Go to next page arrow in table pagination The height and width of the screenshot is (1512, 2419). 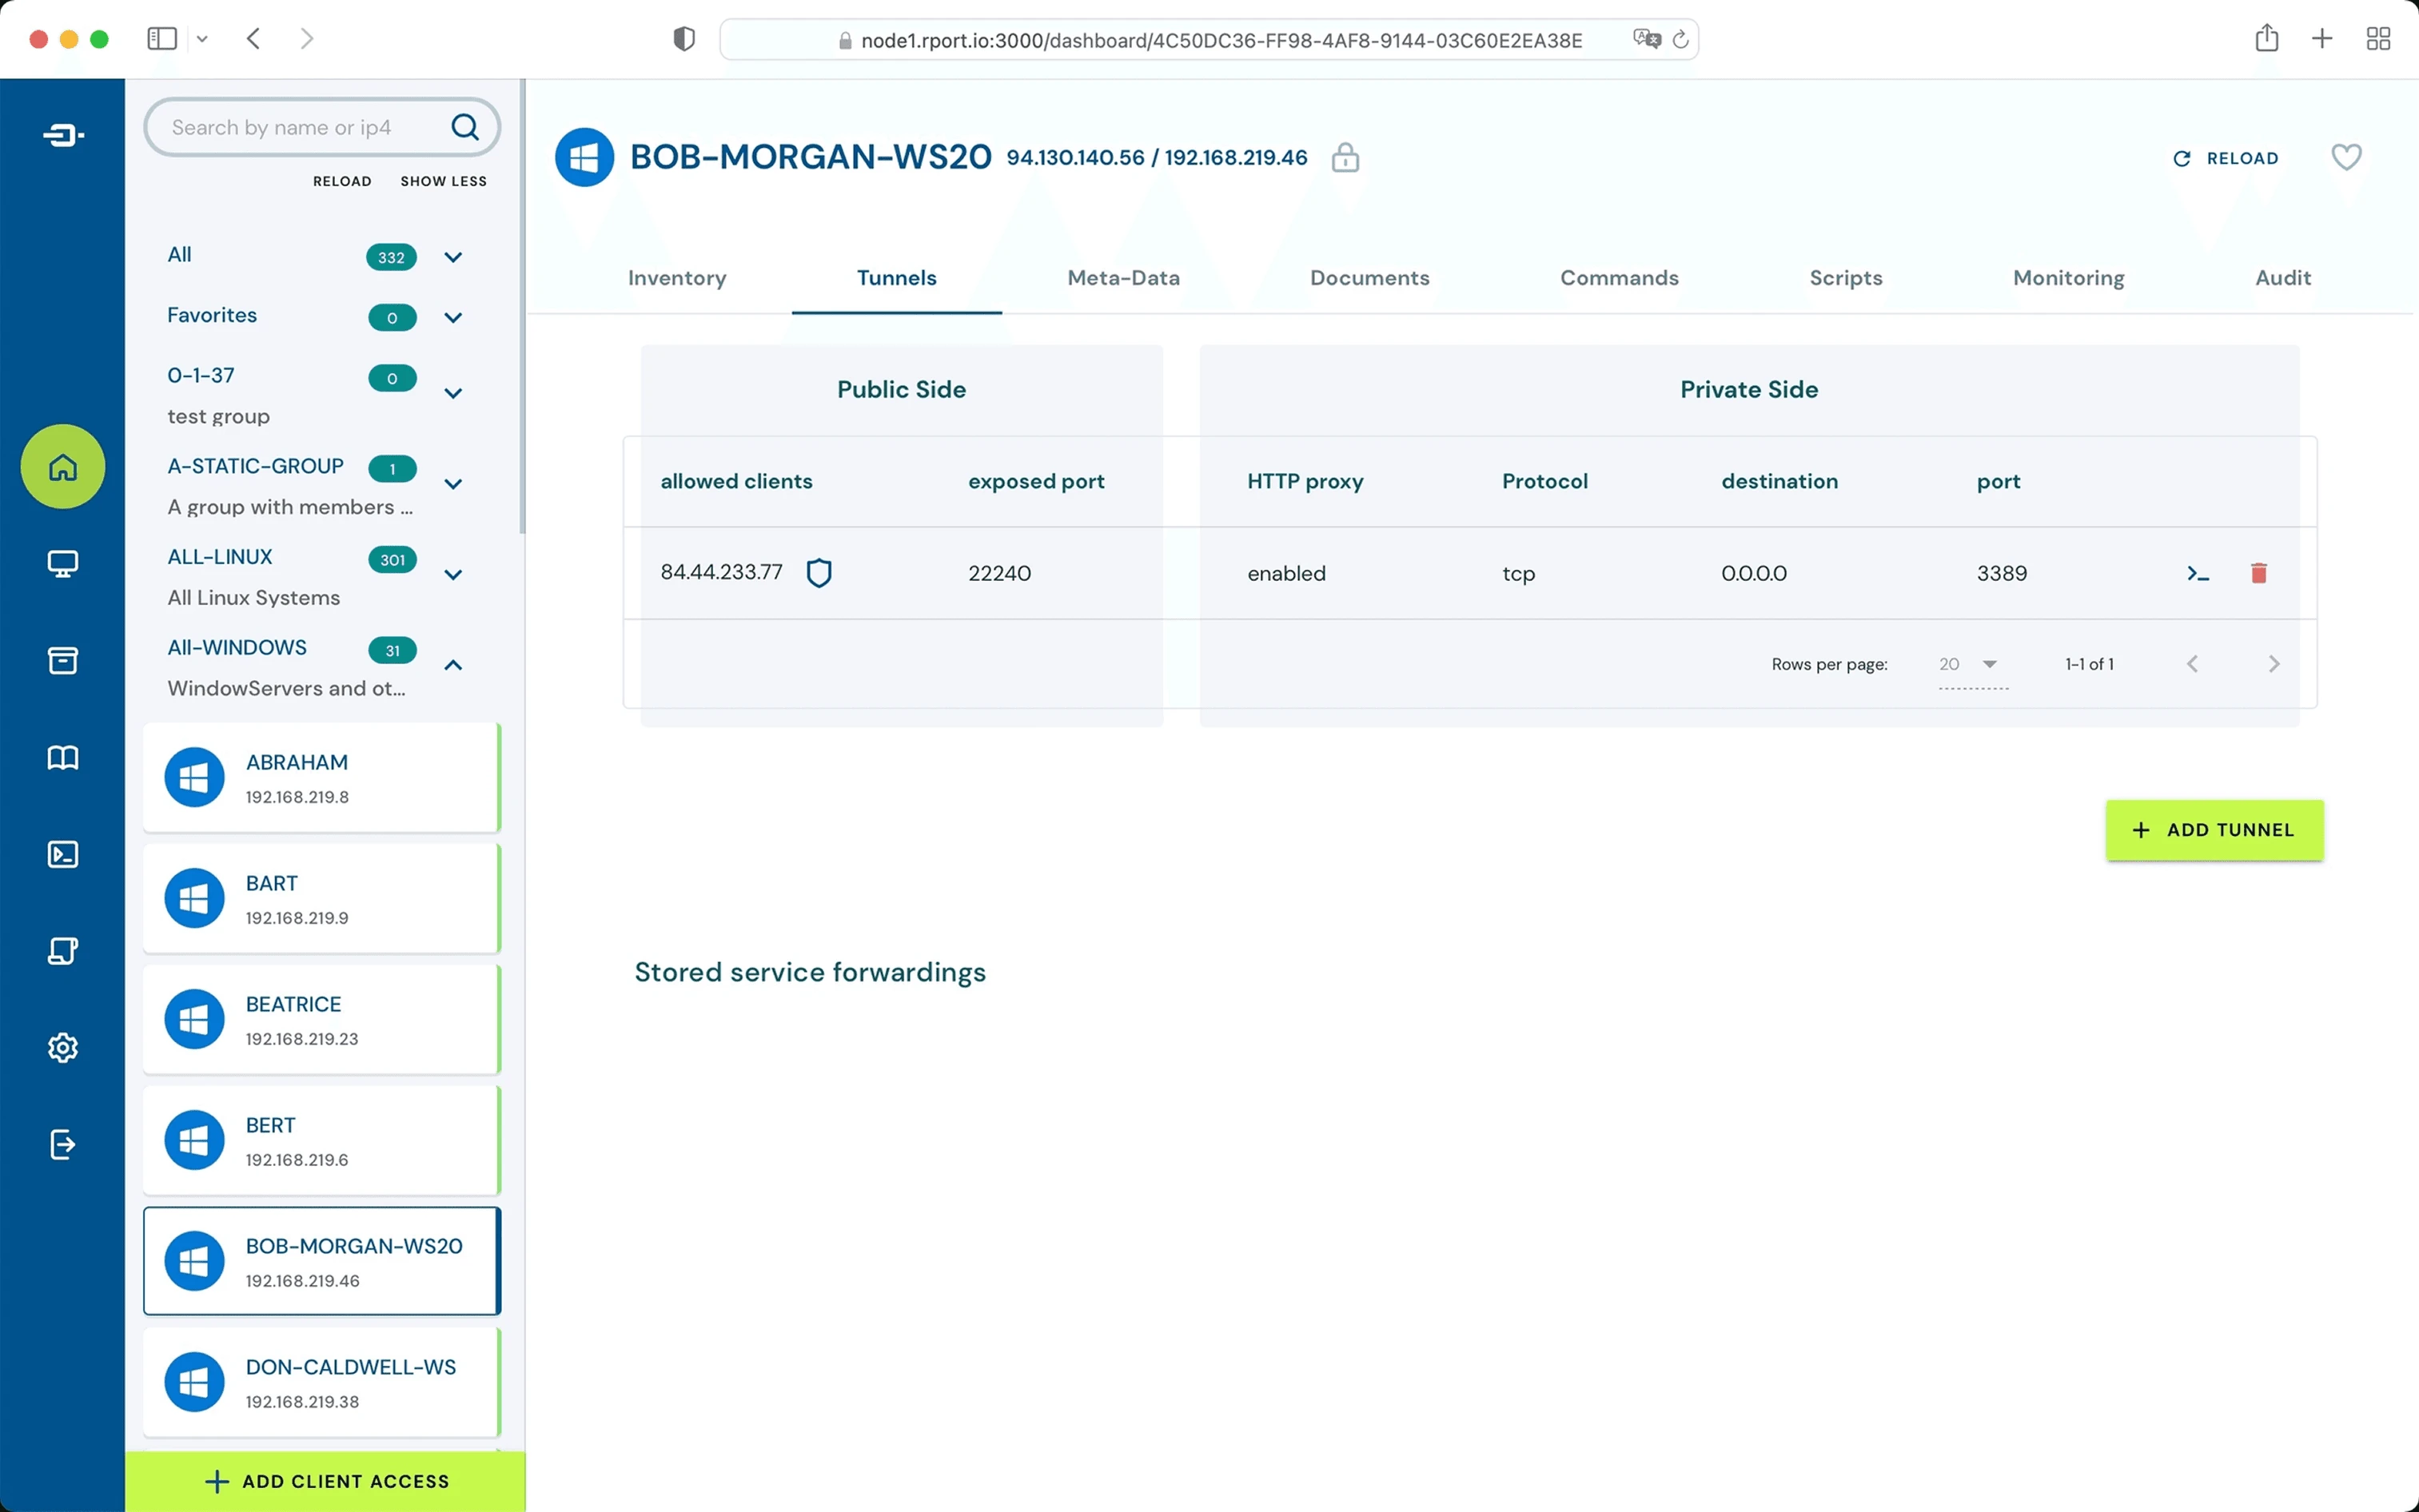pyautogui.click(x=2273, y=664)
